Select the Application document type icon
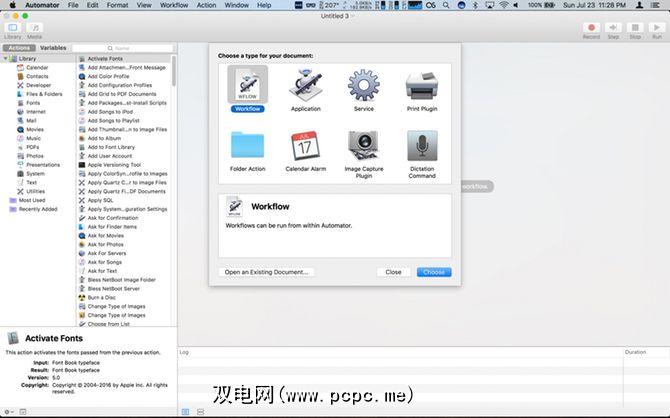The width and height of the screenshot is (670, 418). click(x=306, y=85)
